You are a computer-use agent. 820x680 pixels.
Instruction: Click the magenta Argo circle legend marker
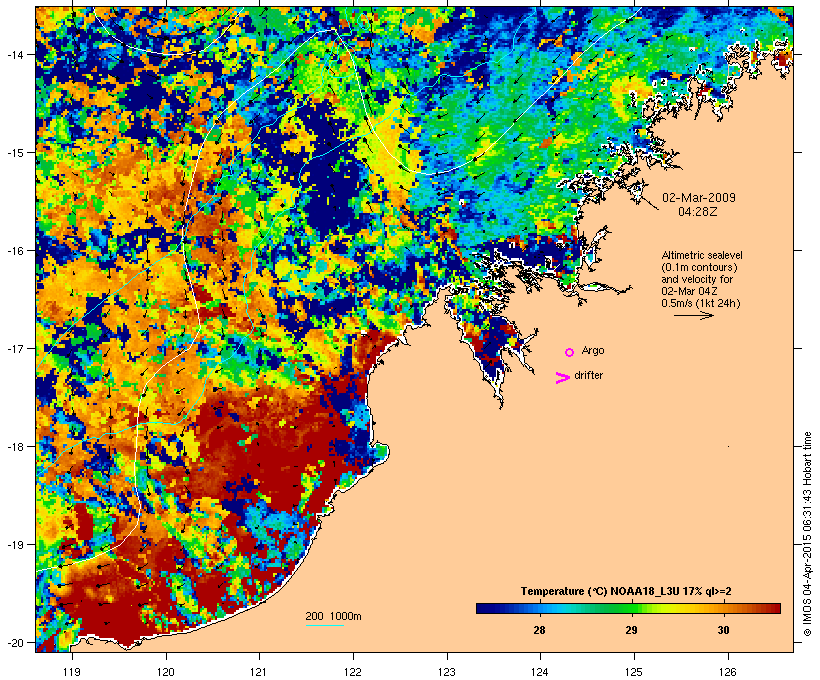coord(570,353)
